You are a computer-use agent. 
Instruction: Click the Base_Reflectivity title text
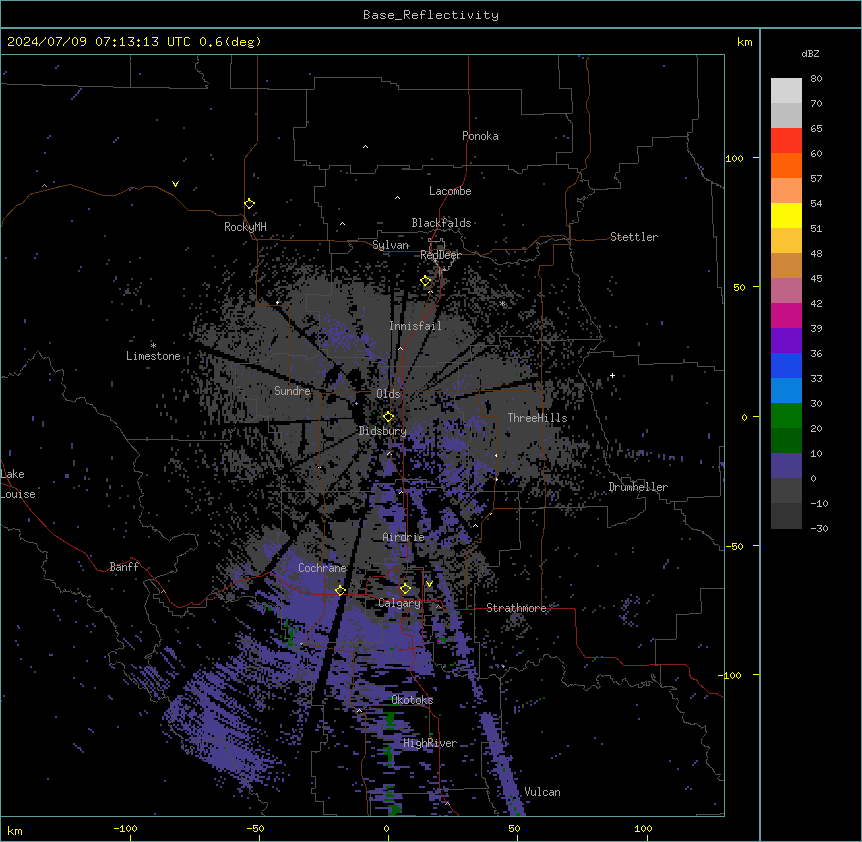431,15
